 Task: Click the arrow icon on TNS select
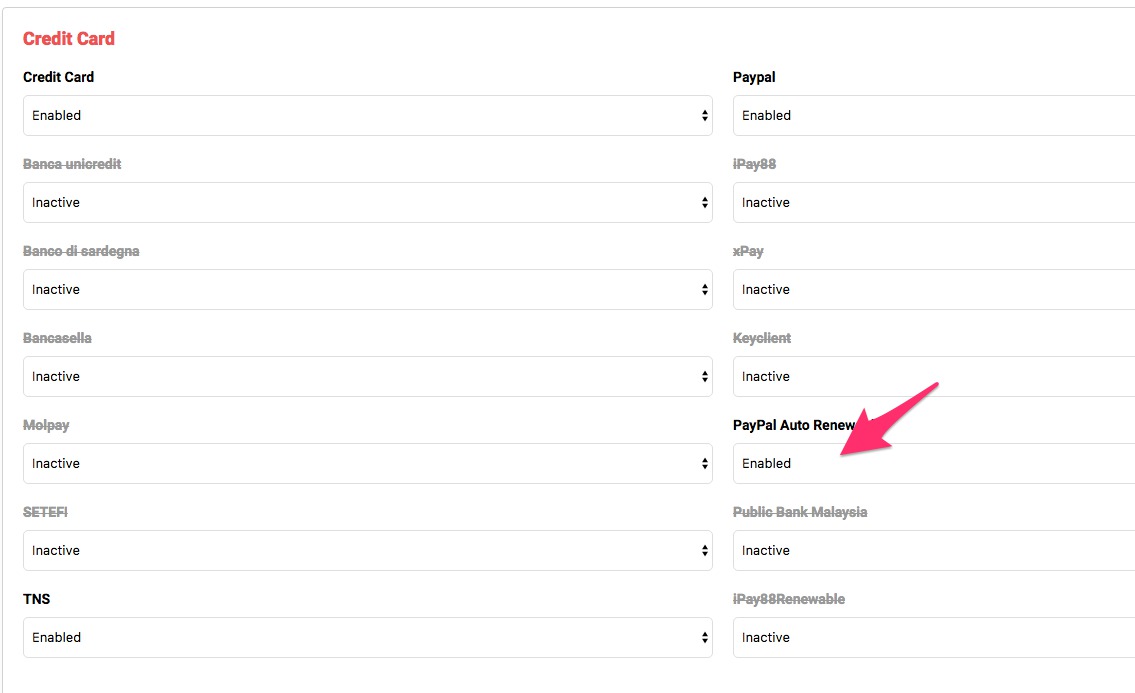click(x=705, y=638)
